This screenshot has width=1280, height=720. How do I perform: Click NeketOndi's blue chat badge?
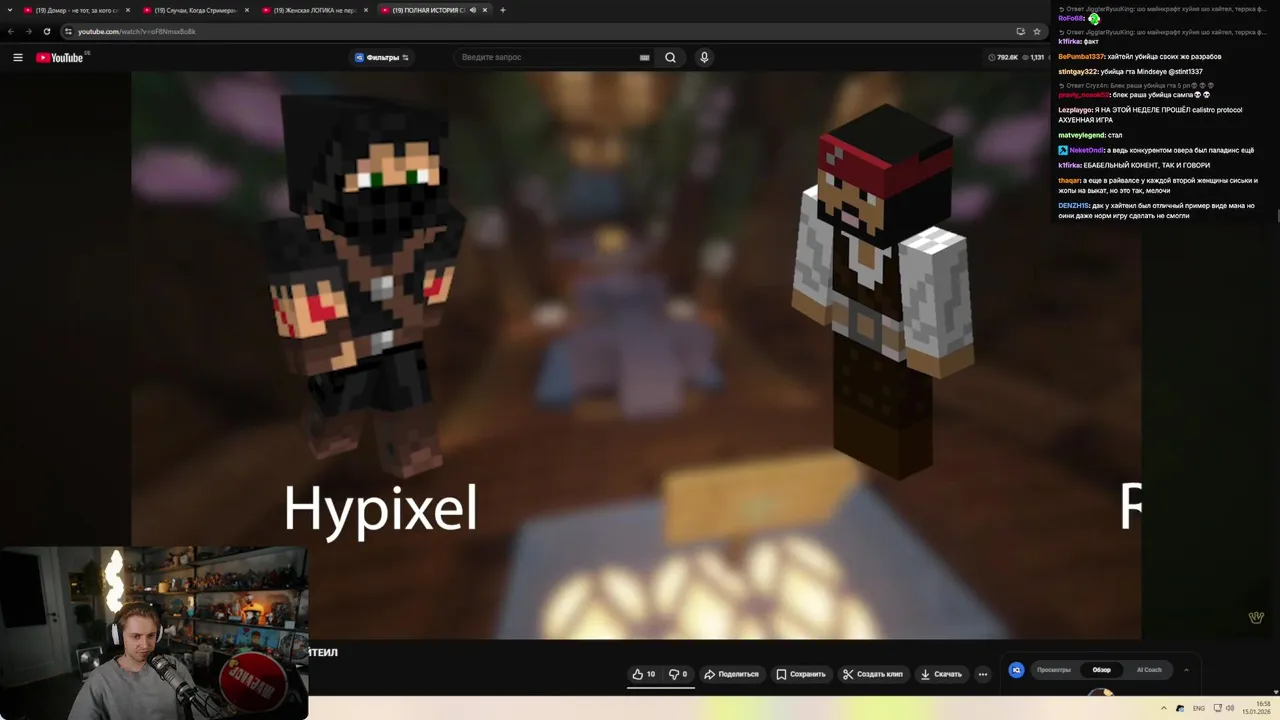pos(1063,150)
